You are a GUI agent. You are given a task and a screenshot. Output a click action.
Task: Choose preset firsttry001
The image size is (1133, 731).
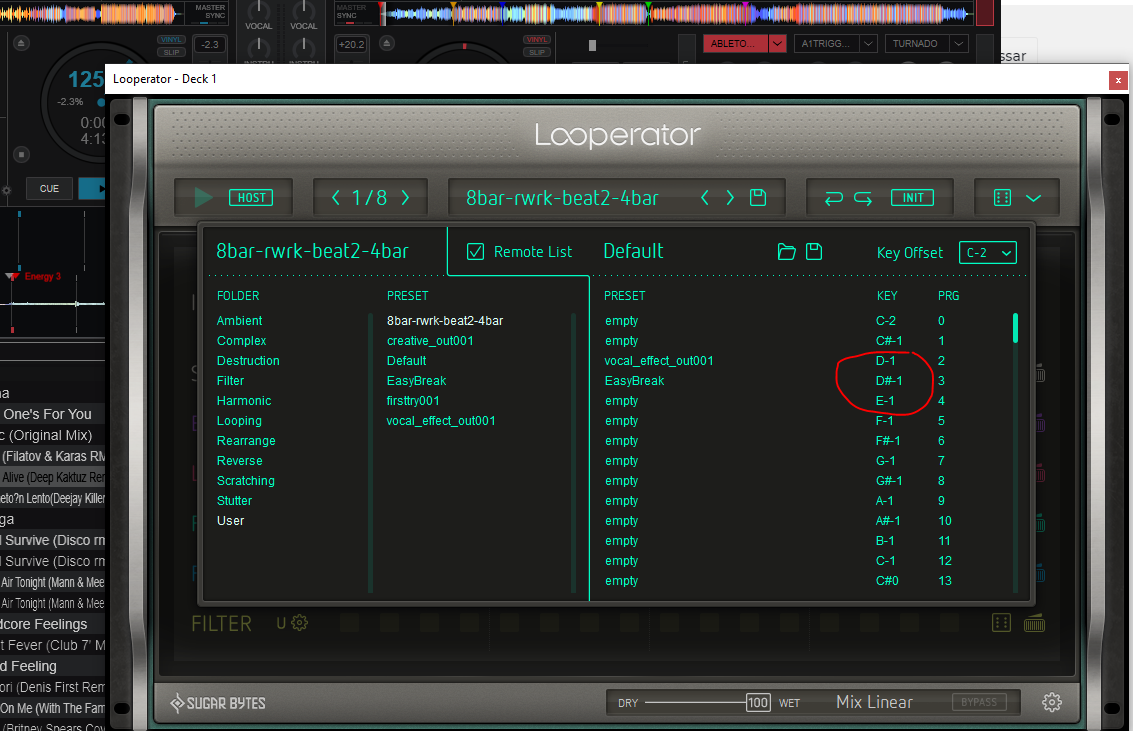(413, 401)
